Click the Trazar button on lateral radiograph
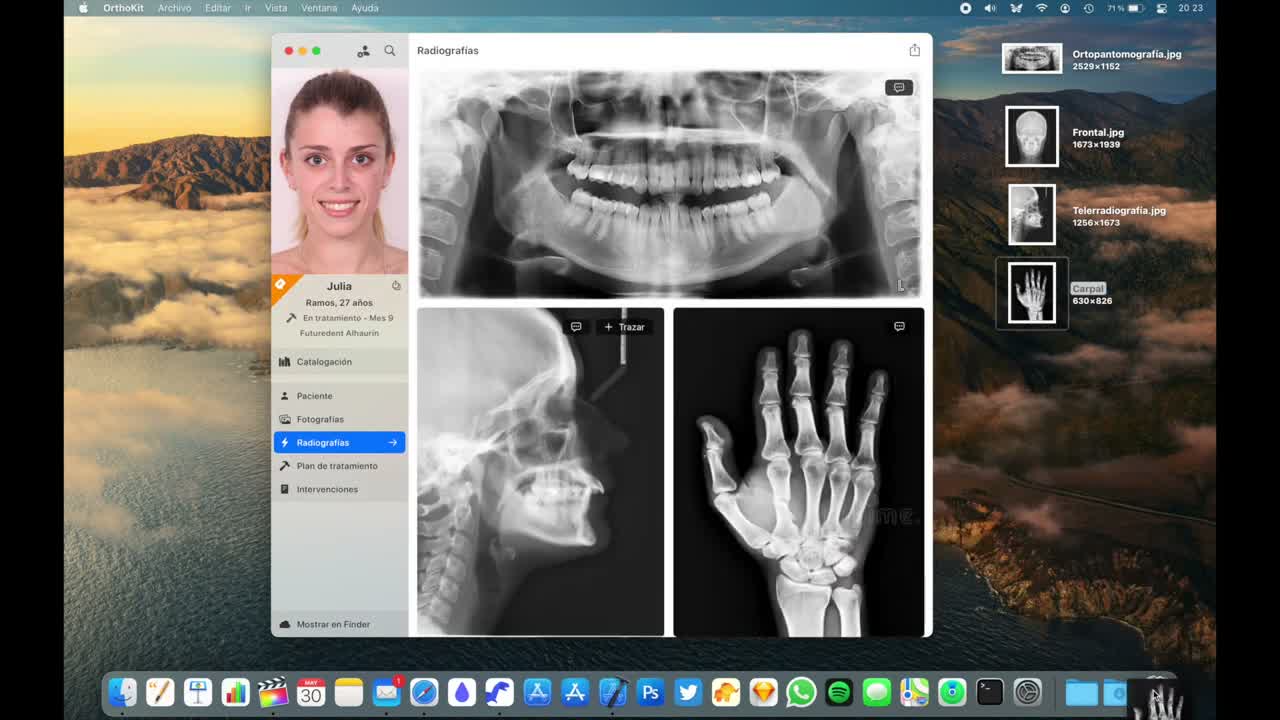The width and height of the screenshot is (1280, 720). 625,327
